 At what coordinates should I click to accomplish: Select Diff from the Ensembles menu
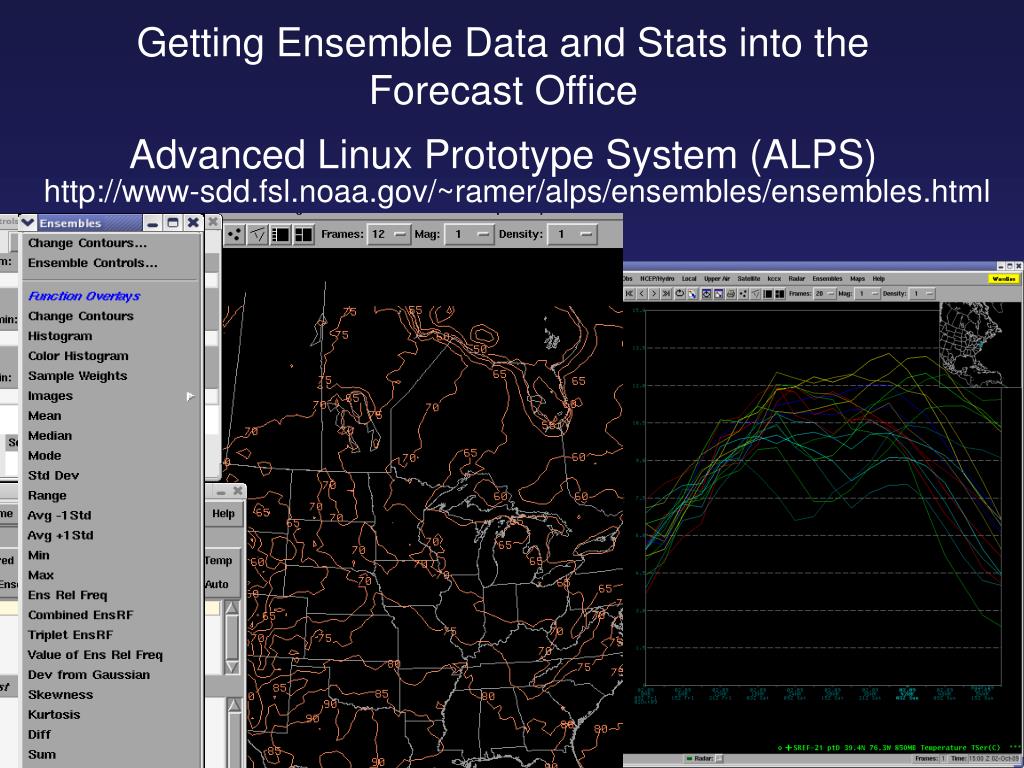(39, 735)
